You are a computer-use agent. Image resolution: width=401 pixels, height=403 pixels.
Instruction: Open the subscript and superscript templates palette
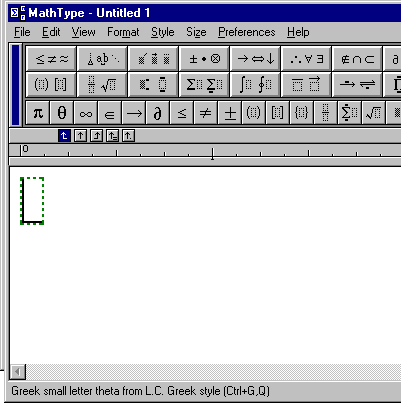coord(153,84)
